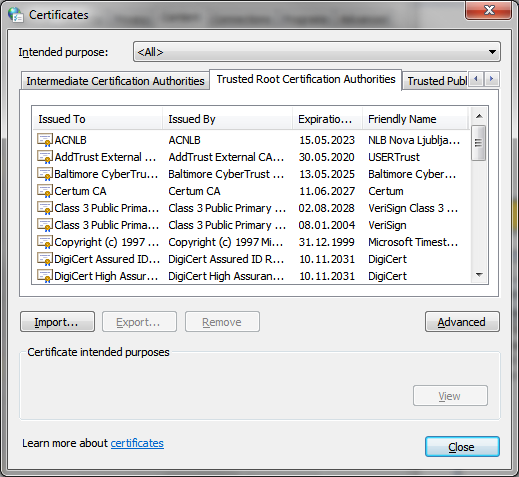Click the Certificates window title icon

[16, 15]
